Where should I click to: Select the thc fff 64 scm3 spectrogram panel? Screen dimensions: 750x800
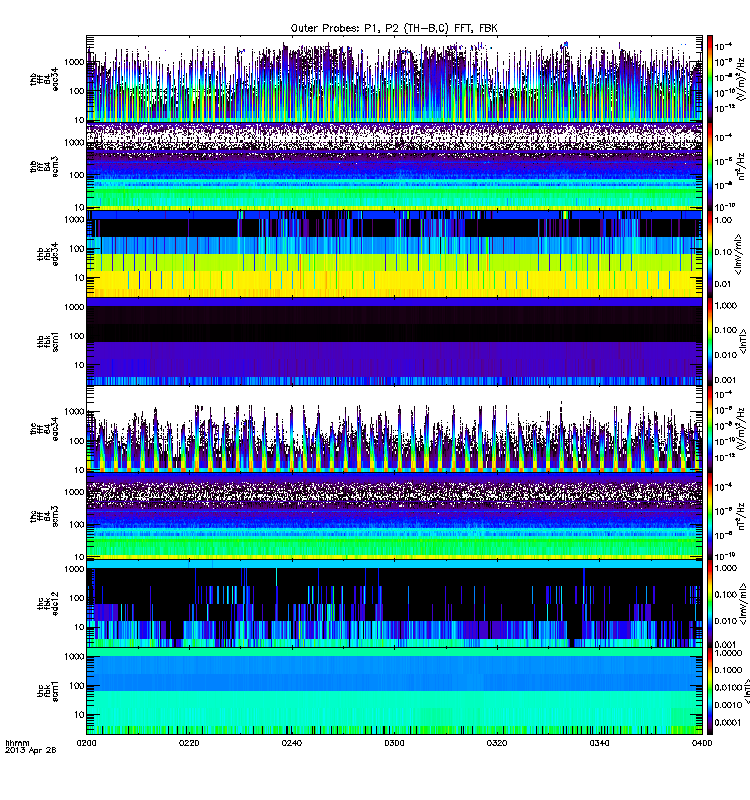point(394,516)
